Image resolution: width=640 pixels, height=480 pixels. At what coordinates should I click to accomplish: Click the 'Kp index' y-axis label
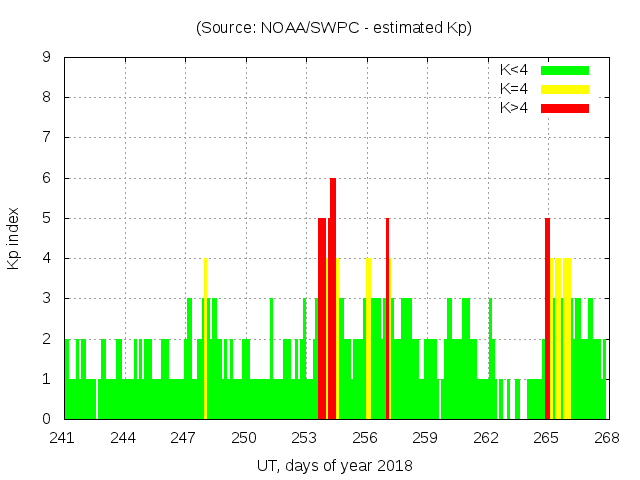coord(14,238)
